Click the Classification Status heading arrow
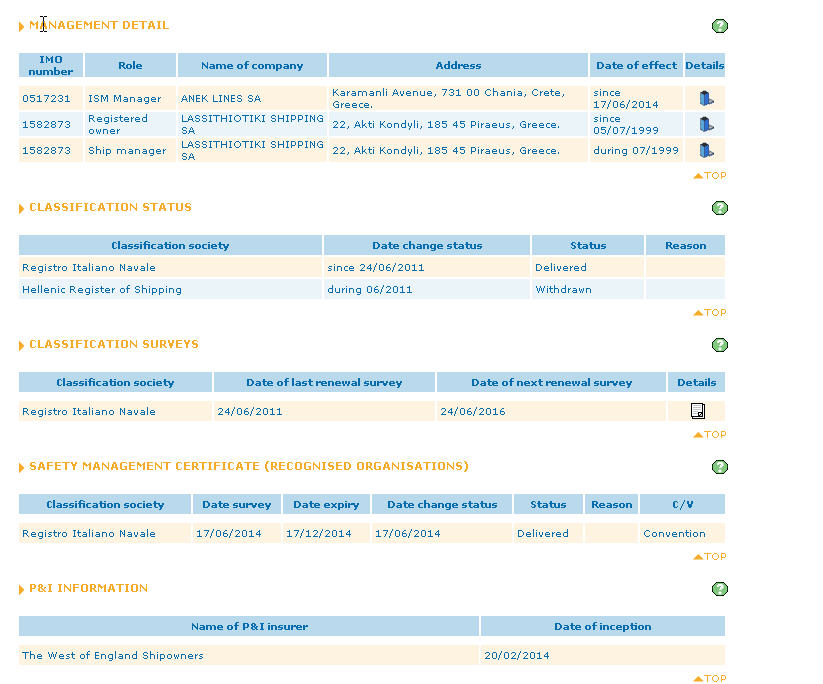 pos(22,208)
